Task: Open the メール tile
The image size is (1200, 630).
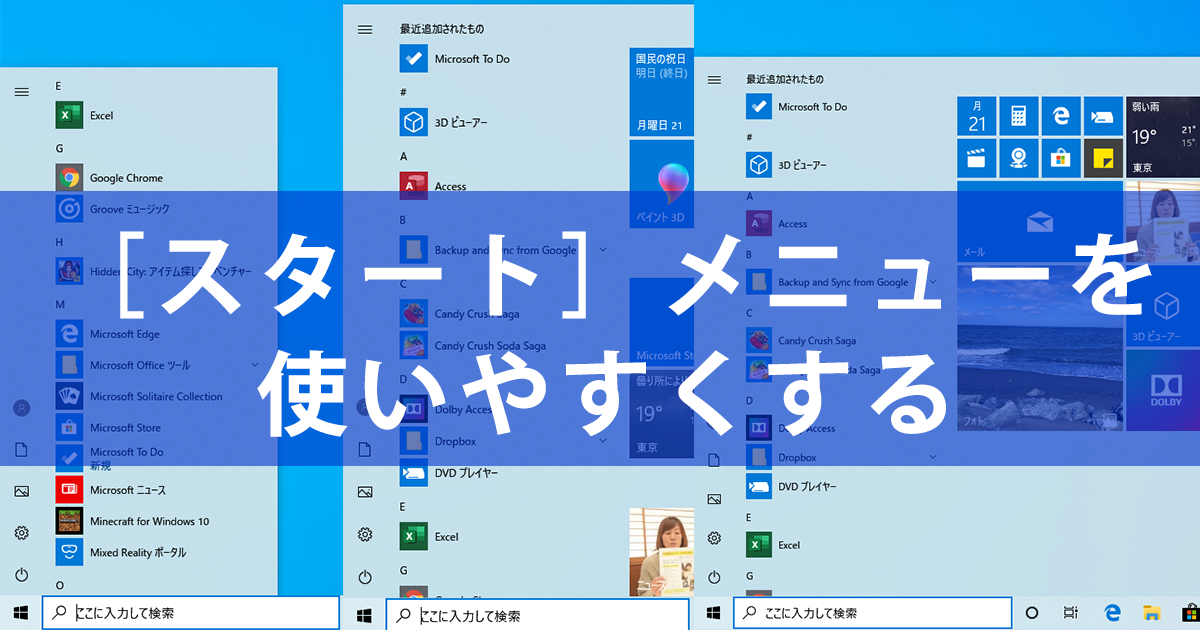Action: tap(1039, 221)
